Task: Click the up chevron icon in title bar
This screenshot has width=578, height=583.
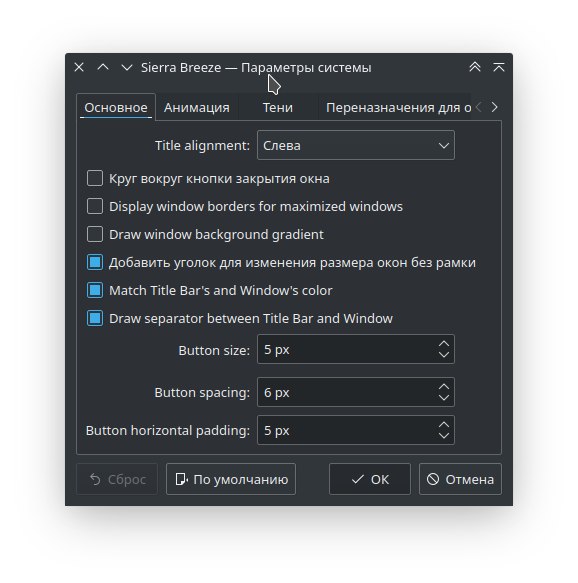Action: pyautogui.click(x=103, y=67)
